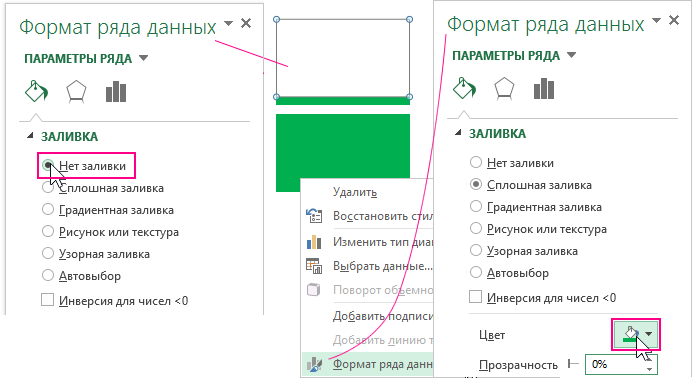Click the icon beside Формат ряда данных entry
The image size is (692, 378).
click(x=314, y=364)
